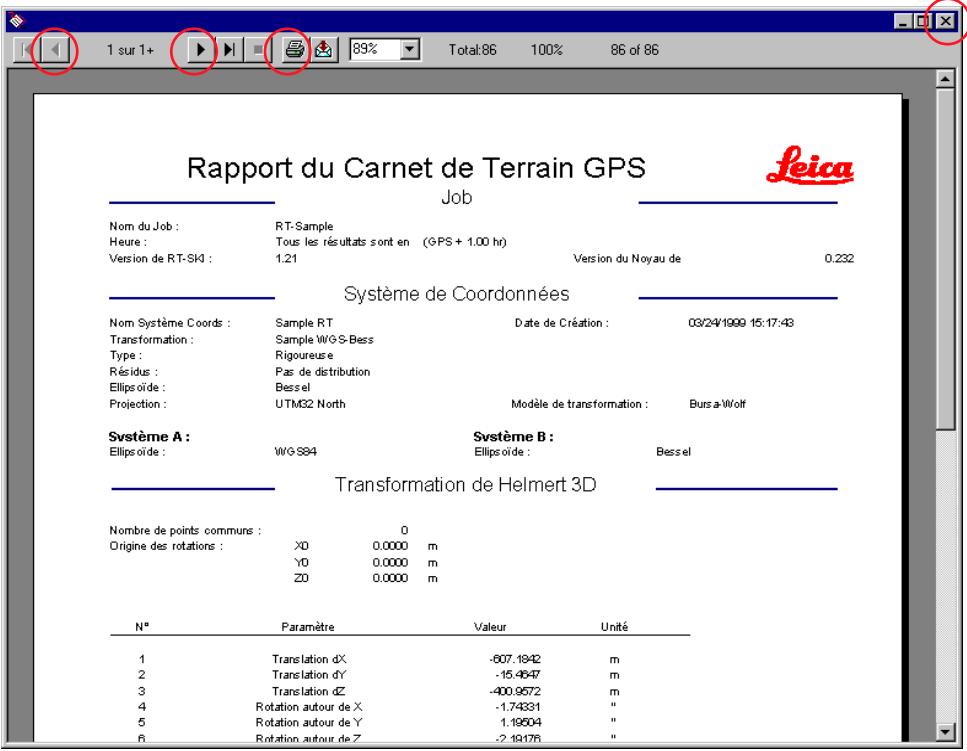The width and height of the screenshot is (967, 751).
Task: Click the vertical scrollbar down arrow
Action: pyautogui.click(x=945, y=731)
